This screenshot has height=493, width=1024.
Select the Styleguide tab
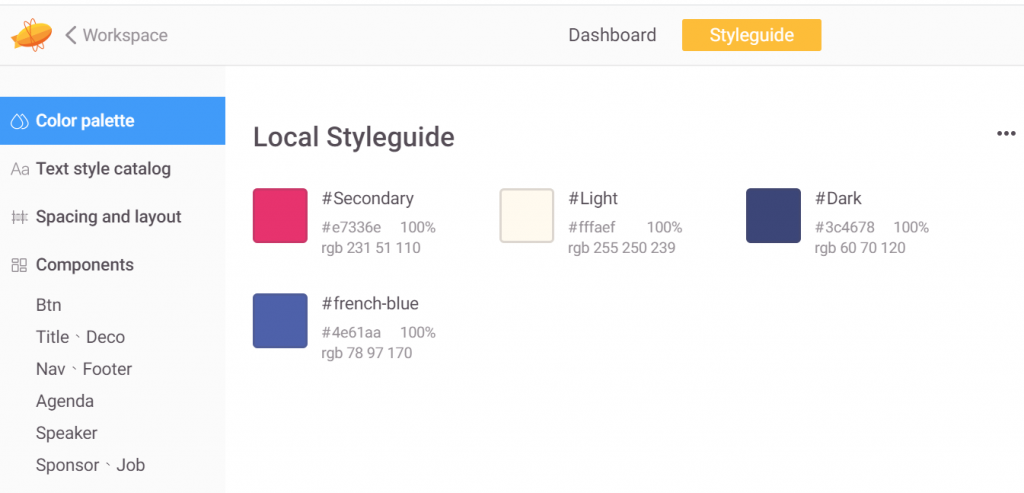point(751,35)
